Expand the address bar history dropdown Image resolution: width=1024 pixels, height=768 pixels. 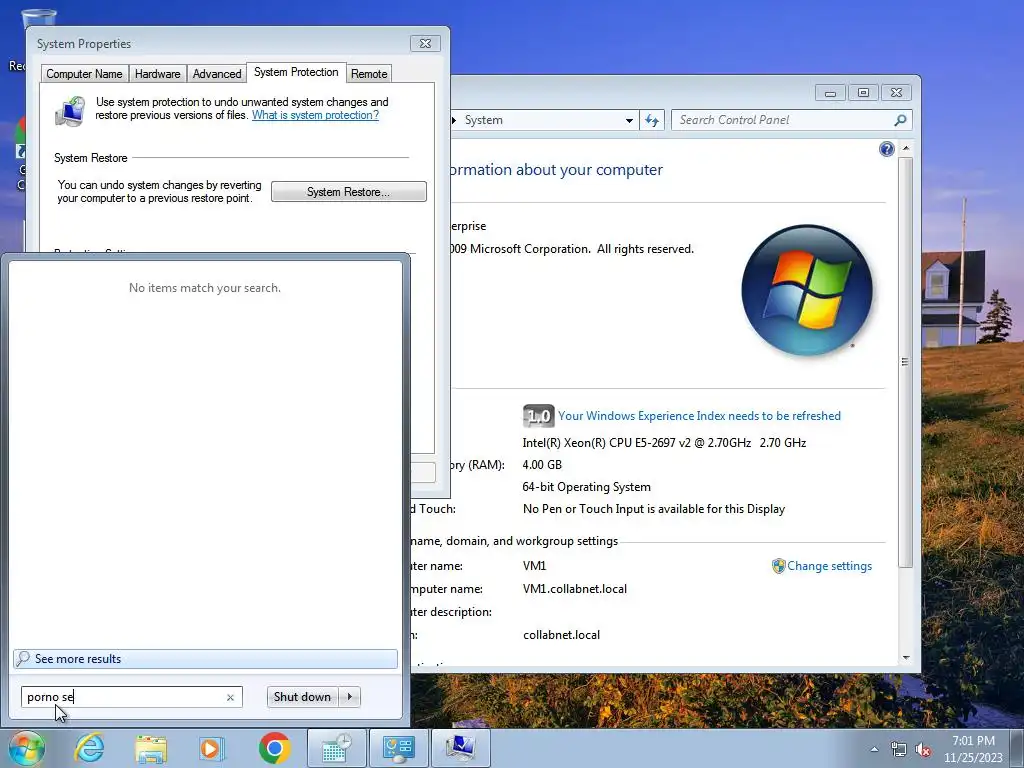click(629, 120)
